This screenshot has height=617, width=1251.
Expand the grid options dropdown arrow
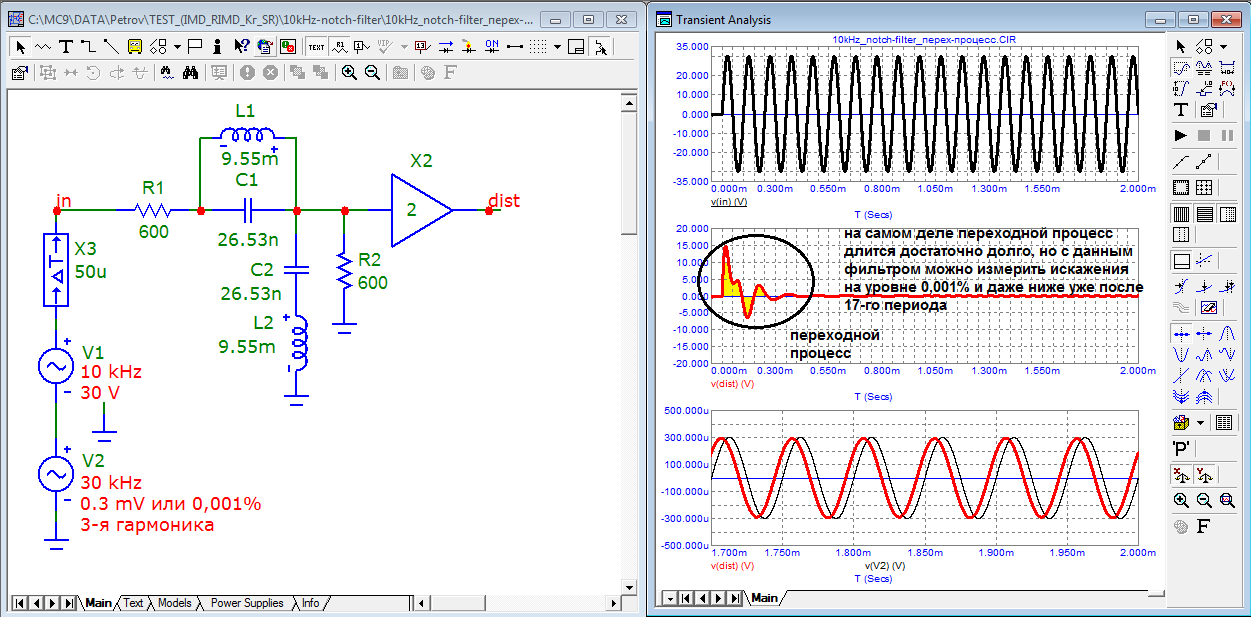coord(557,46)
